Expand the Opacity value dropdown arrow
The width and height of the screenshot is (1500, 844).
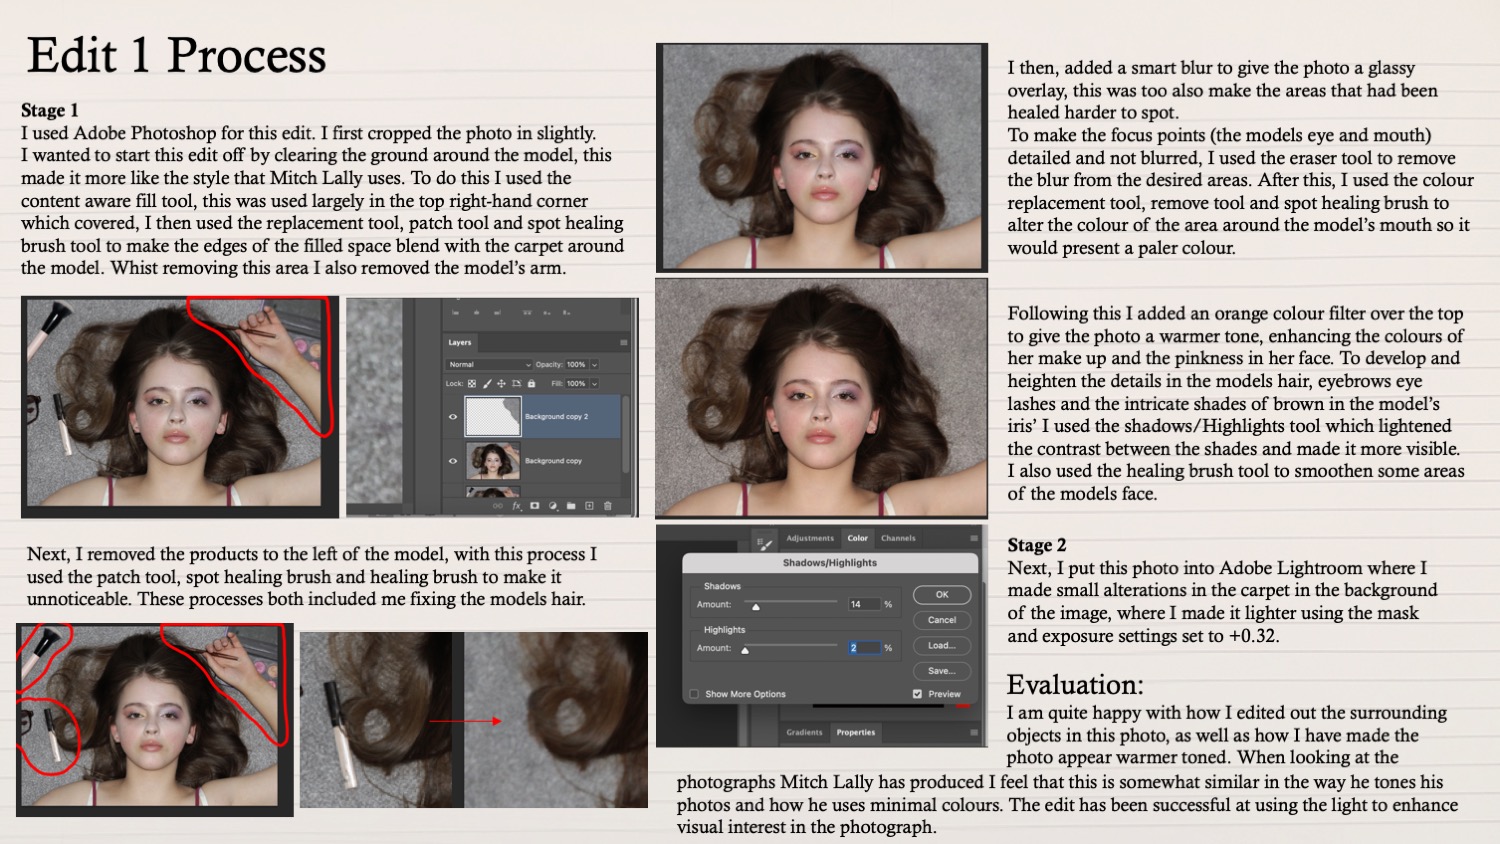(594, 365)
